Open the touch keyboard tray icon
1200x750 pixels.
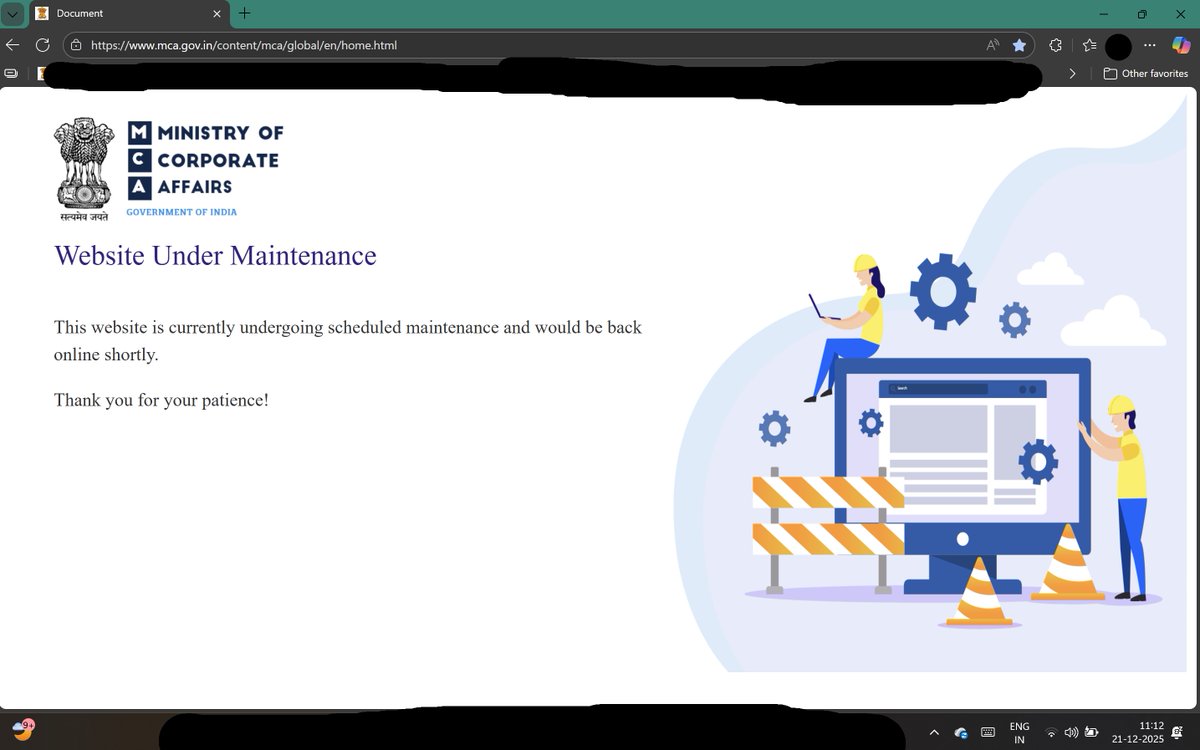[988, 733]
